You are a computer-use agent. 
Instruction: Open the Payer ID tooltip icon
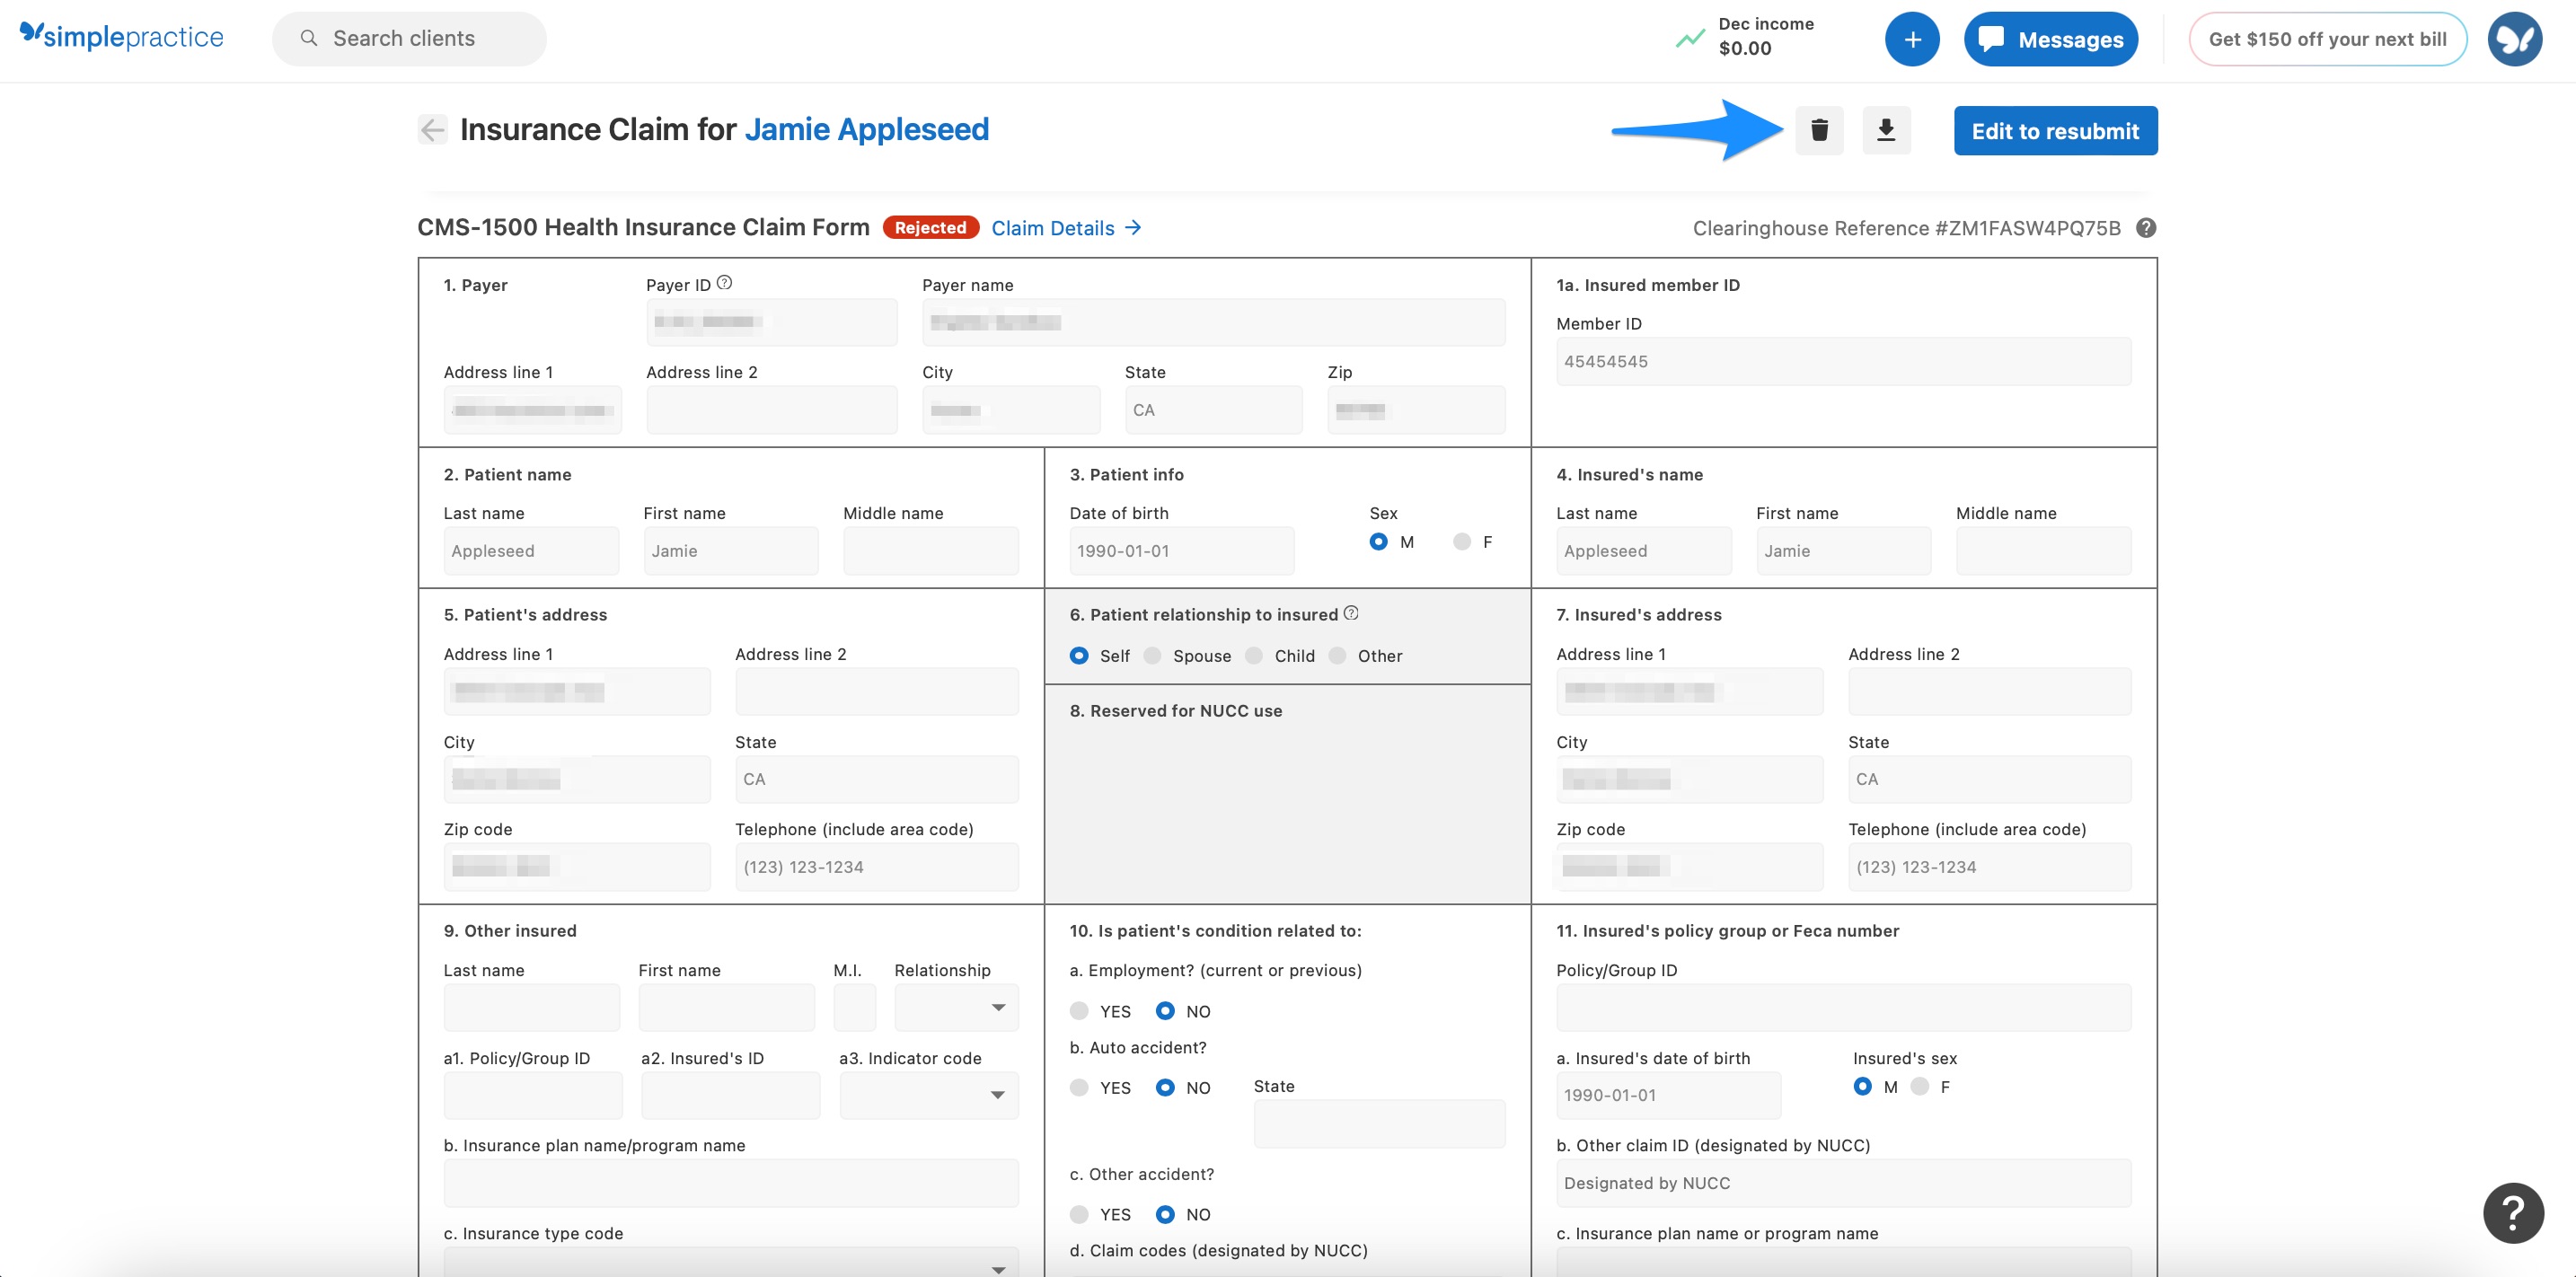723,282
